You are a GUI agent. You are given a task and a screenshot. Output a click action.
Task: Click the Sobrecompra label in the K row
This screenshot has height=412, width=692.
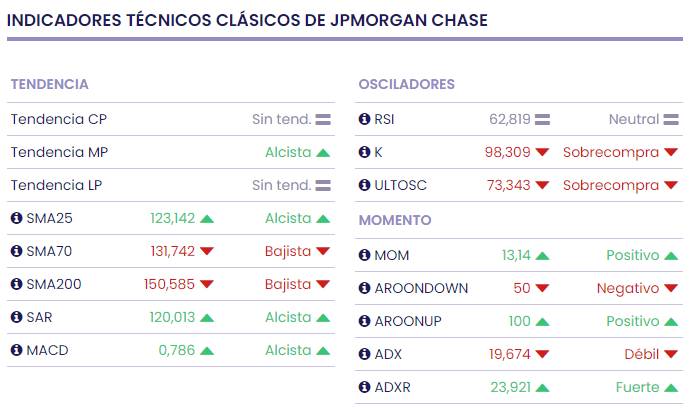[x=610, y=152]
